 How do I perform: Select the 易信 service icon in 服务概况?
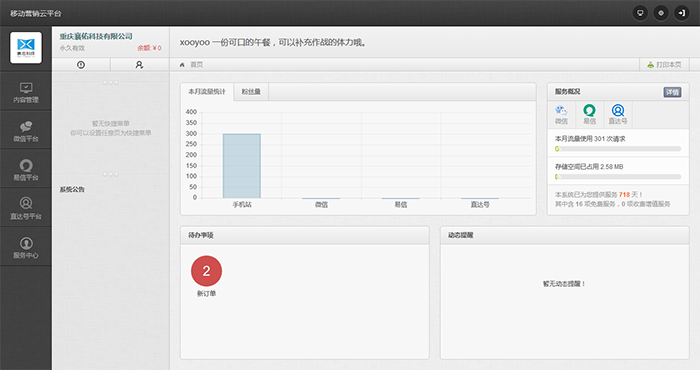point(590,114)
